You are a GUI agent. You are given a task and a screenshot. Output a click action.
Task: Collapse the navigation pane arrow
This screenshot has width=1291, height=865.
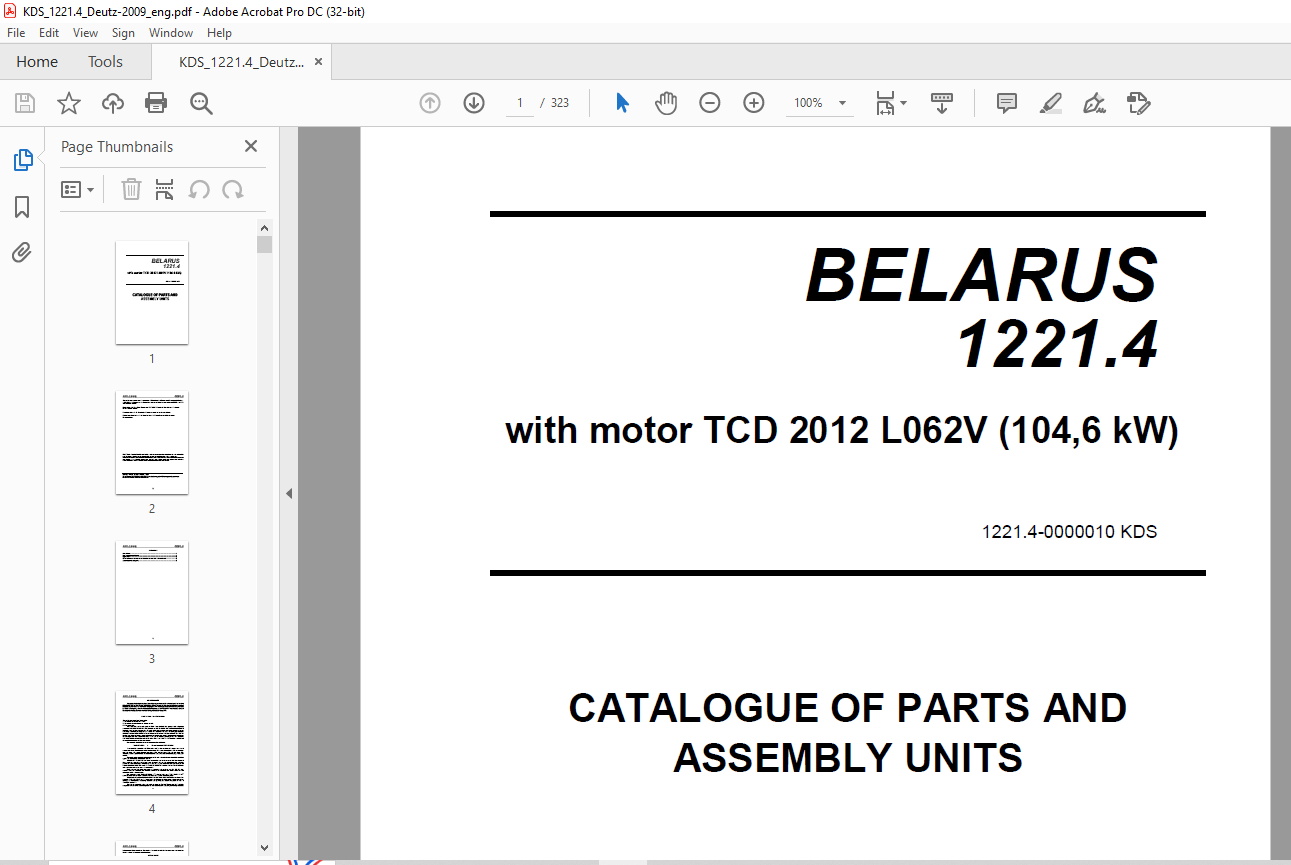click(x=289, y=493)
